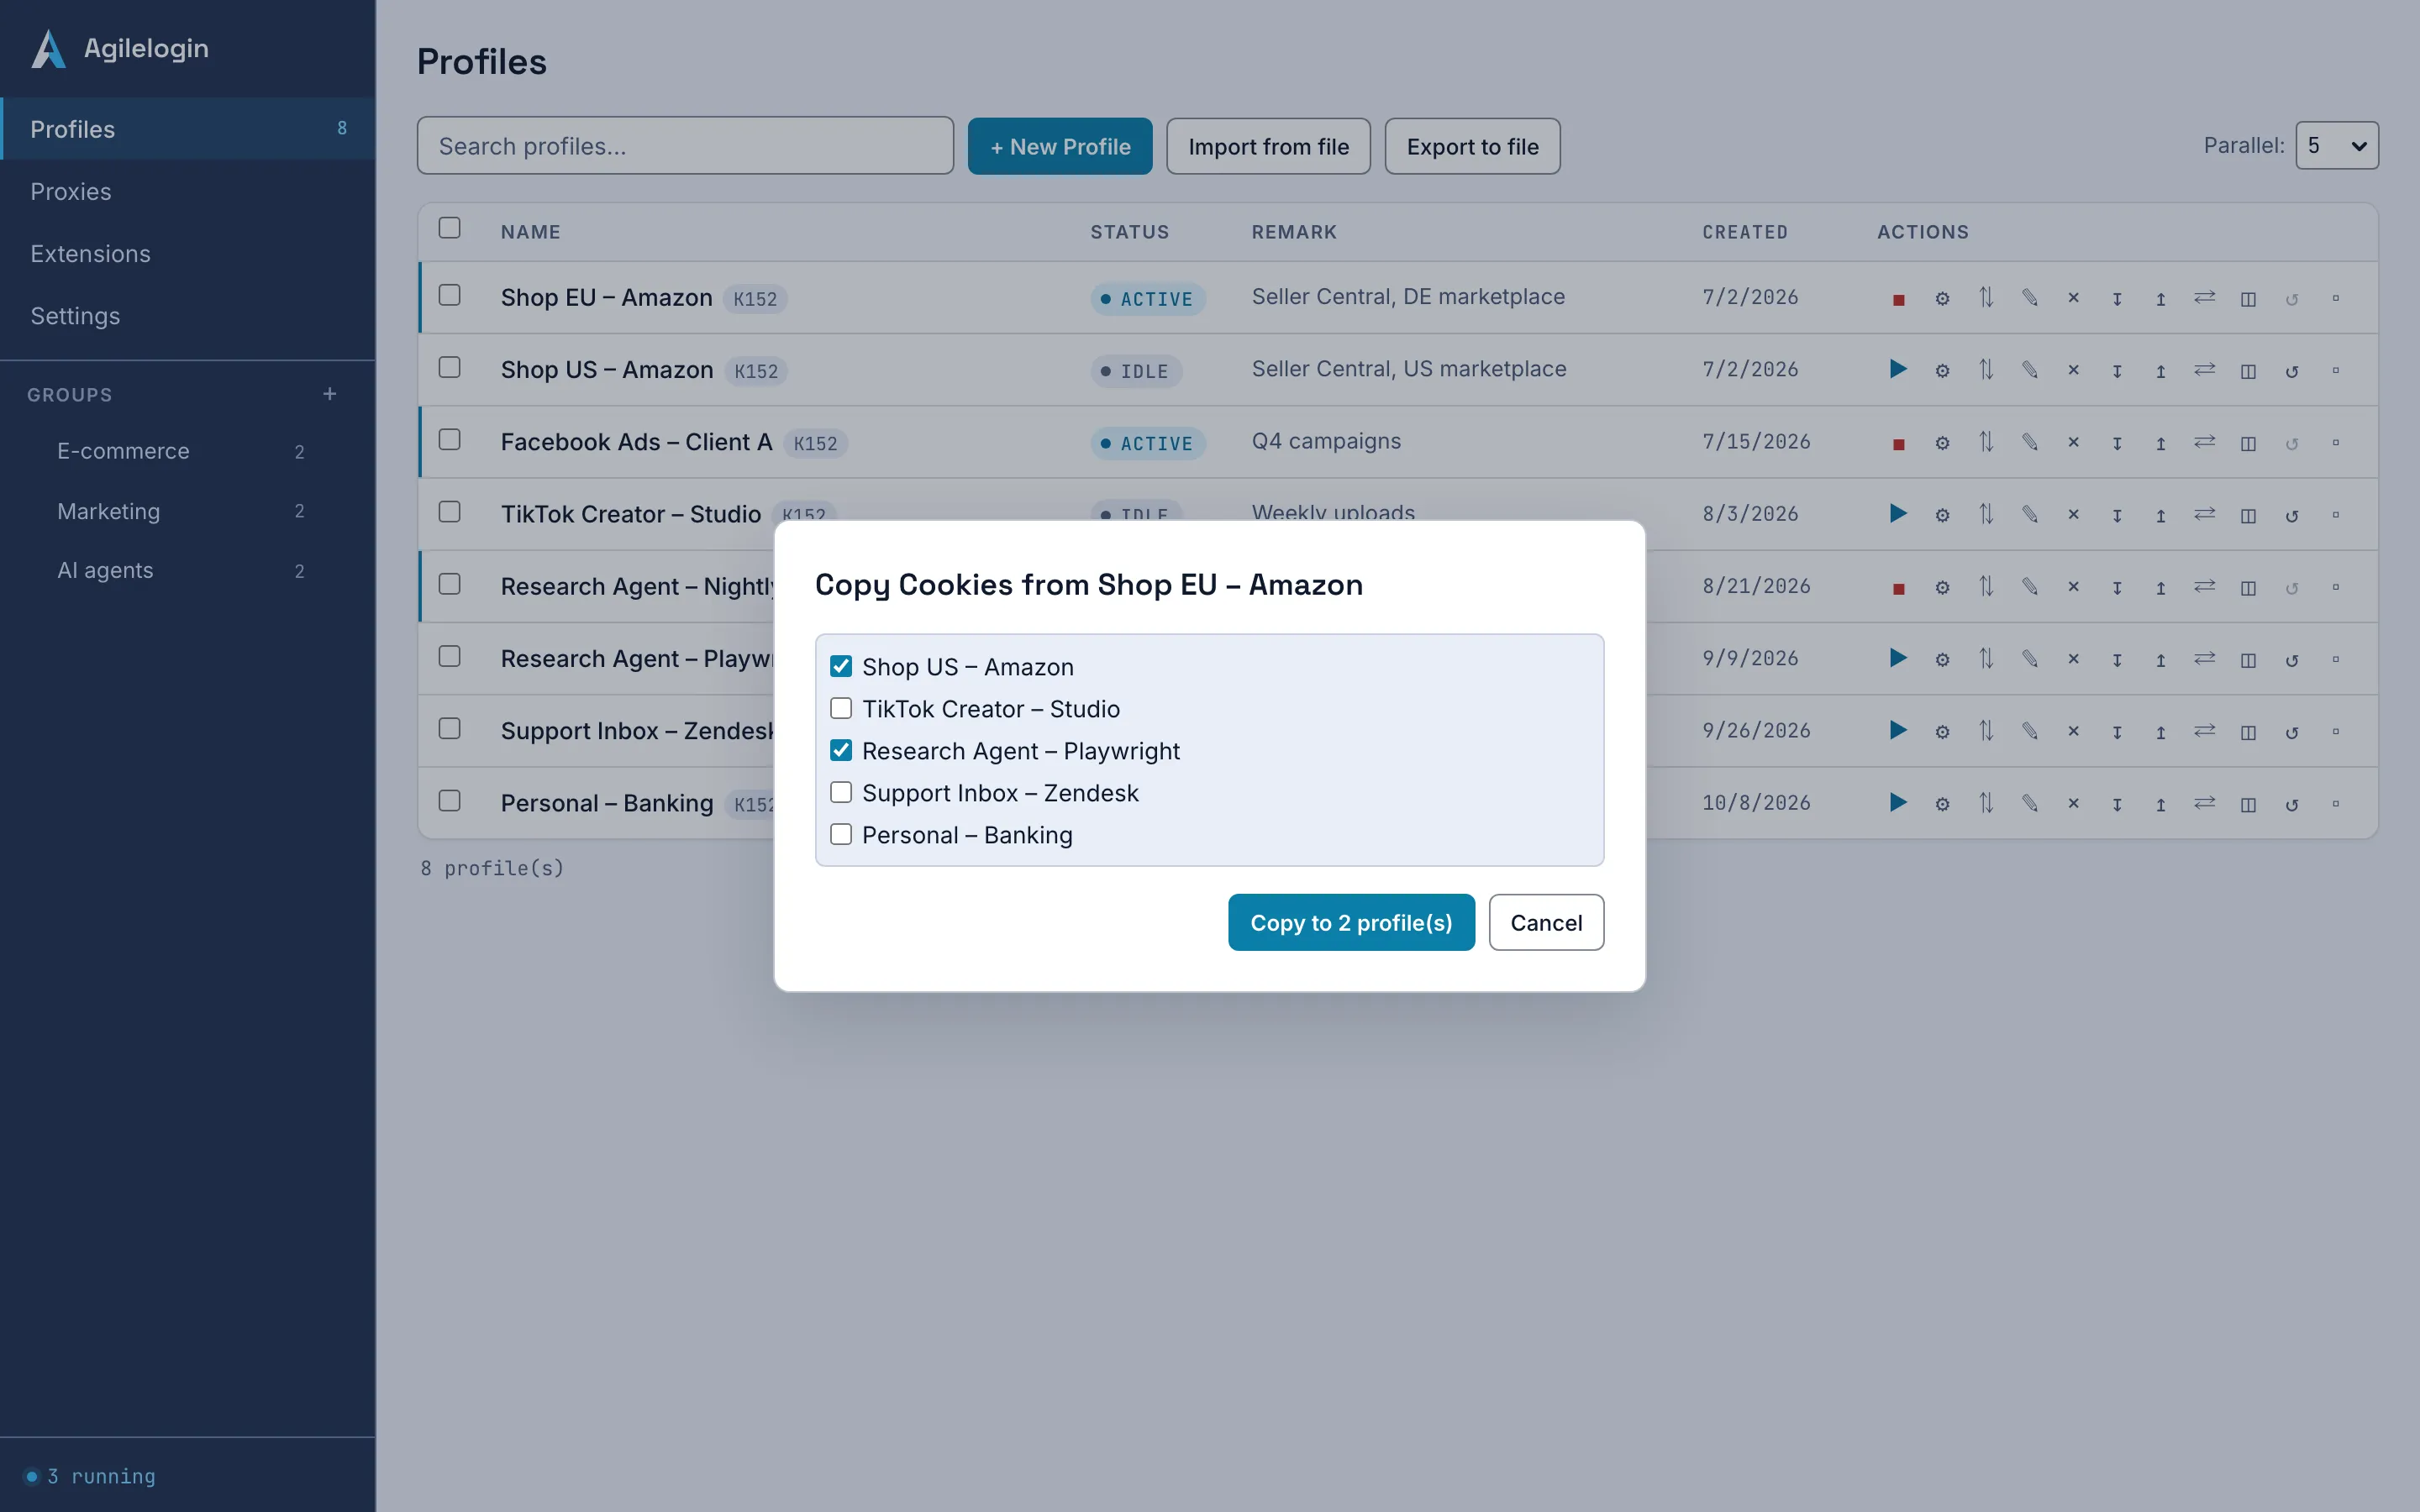Check TikTok Creator – Studio in the dialog
This screenshot has height=1512, width=2420.
coord(841,708)
